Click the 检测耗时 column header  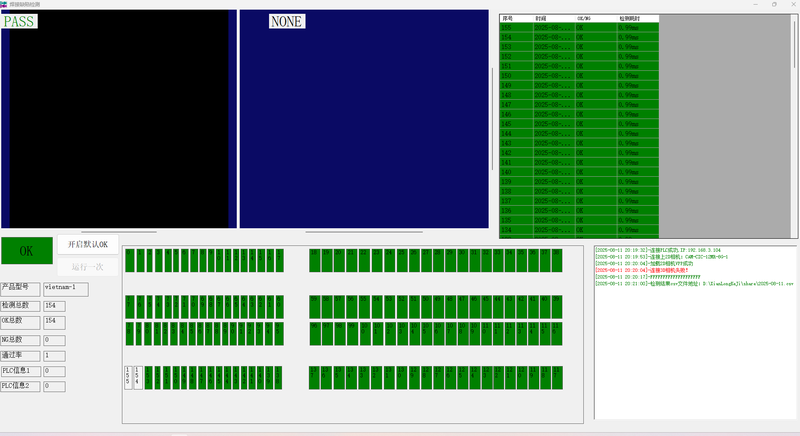coord(638,18)
